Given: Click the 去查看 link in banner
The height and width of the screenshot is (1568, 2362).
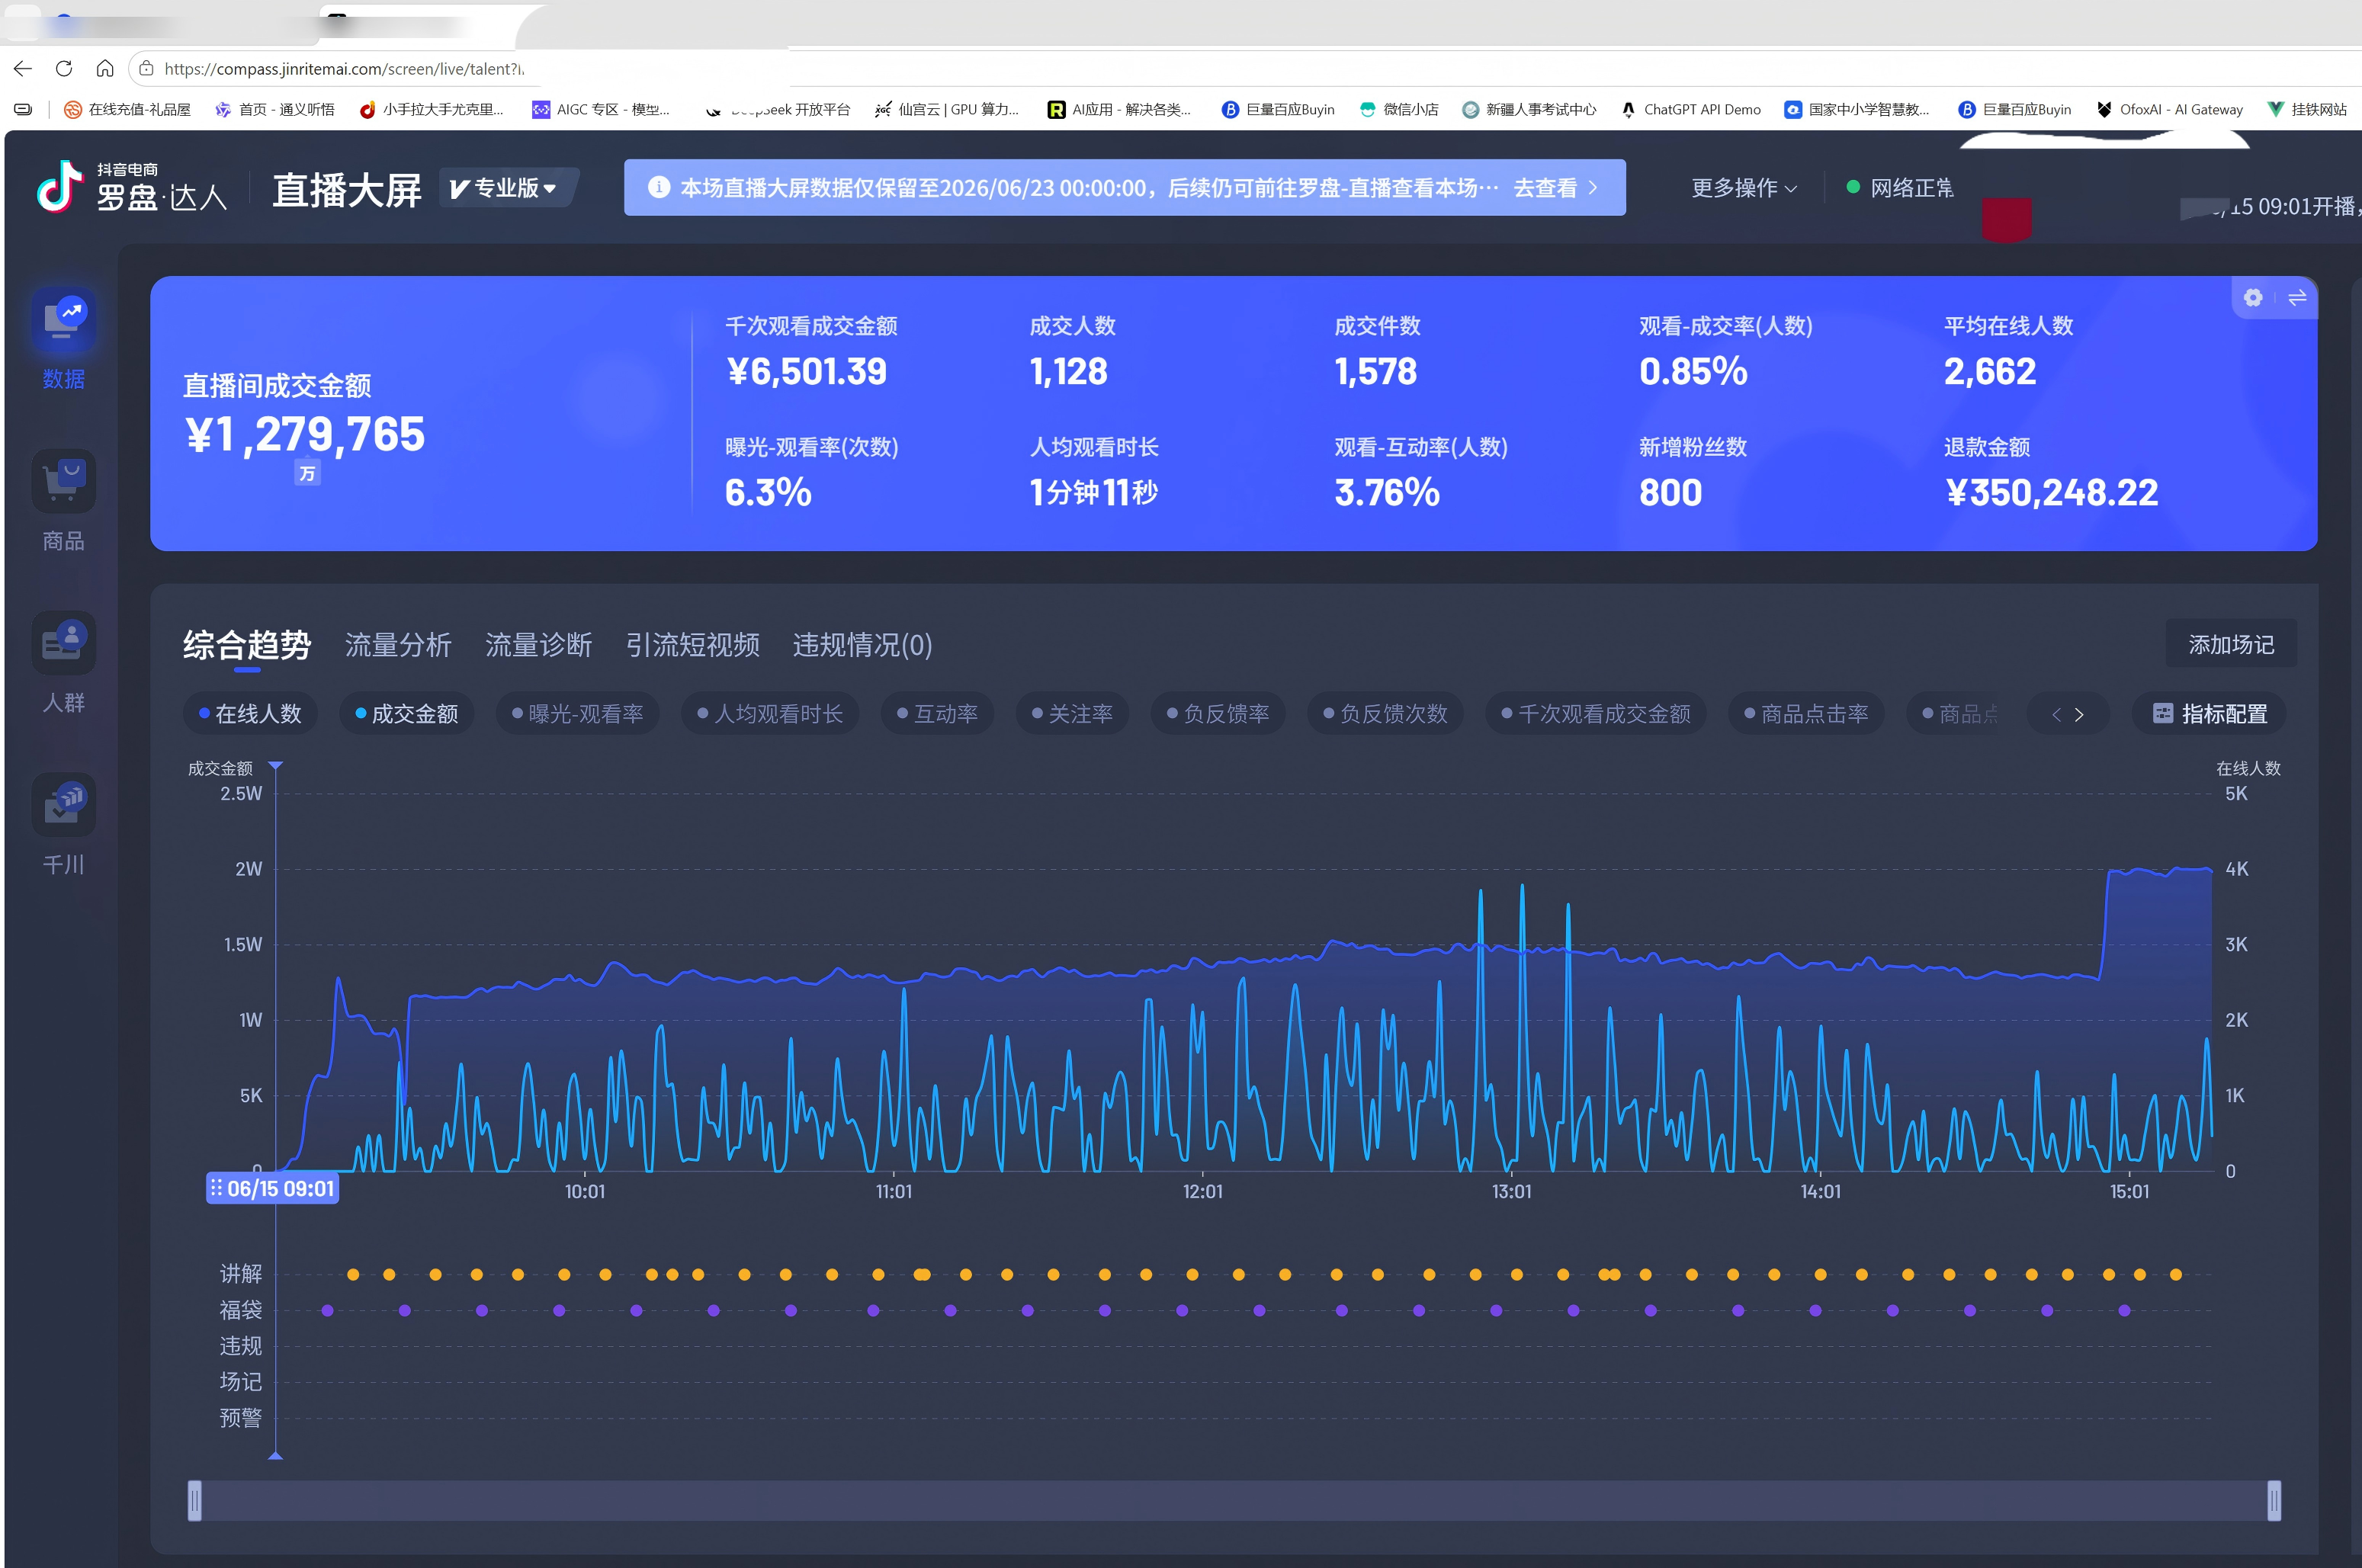Looking at the screenshot, I should (x=1555, y=188).
